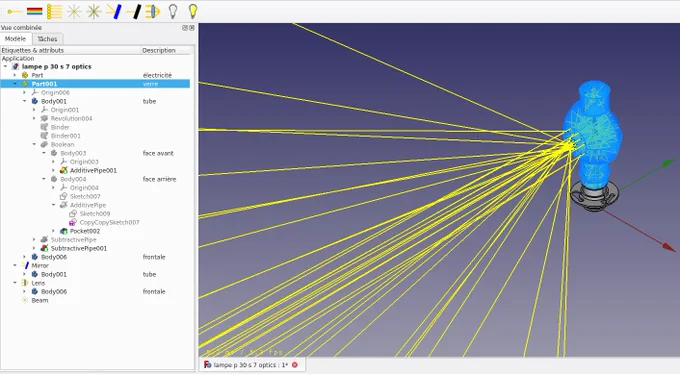Click the Description column header
Screen dimensions: 680x374
tap(166, 50)
